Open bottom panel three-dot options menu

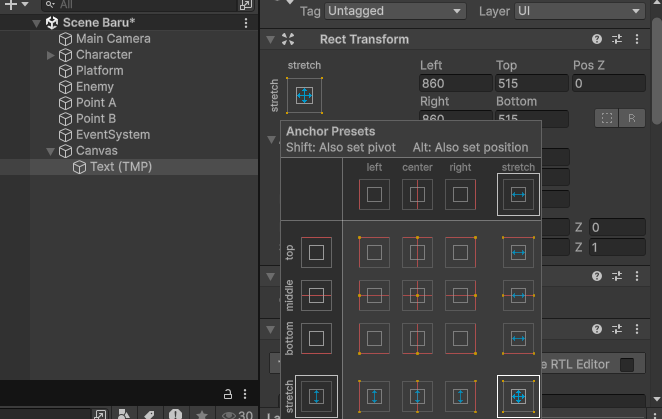(245, 394)
